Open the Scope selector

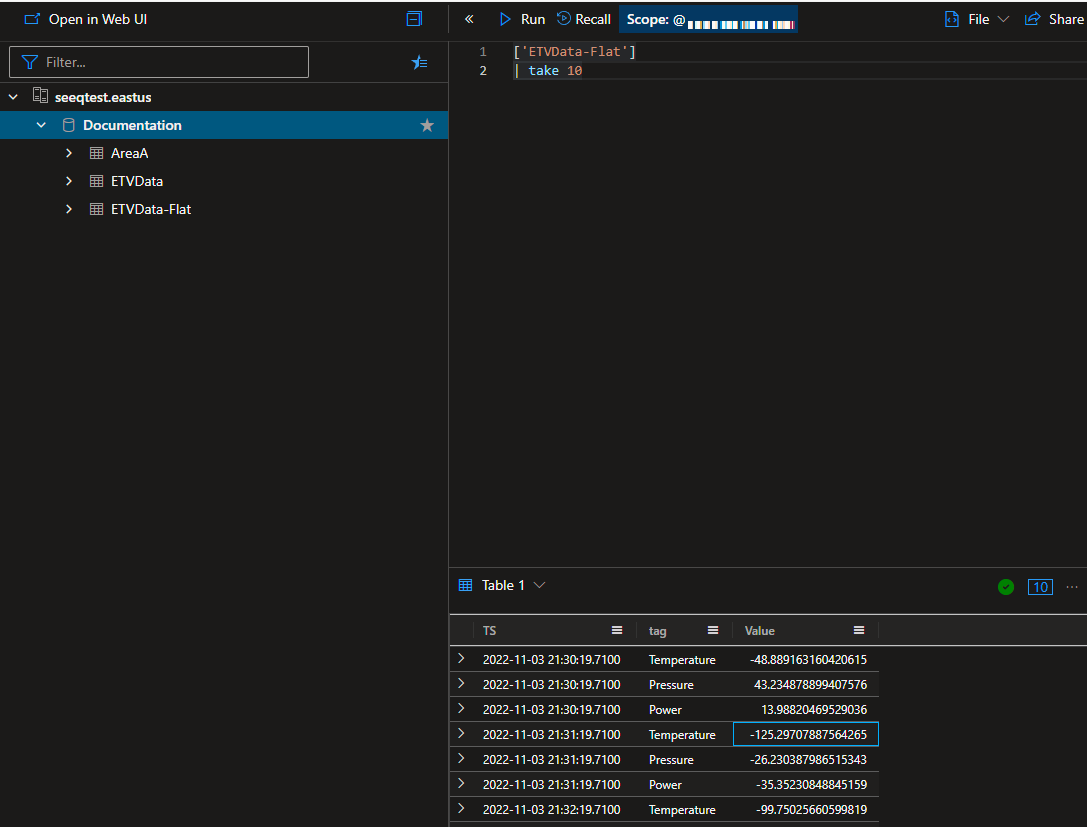coord(708,18)
